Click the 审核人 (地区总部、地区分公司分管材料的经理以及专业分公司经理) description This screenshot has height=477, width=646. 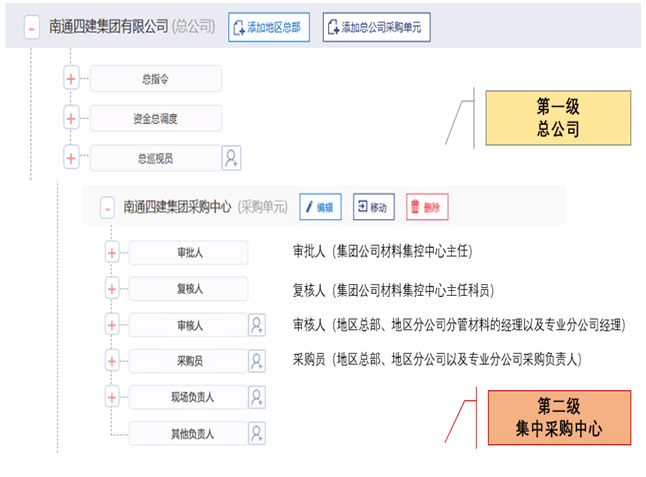[x=459, y=325]
